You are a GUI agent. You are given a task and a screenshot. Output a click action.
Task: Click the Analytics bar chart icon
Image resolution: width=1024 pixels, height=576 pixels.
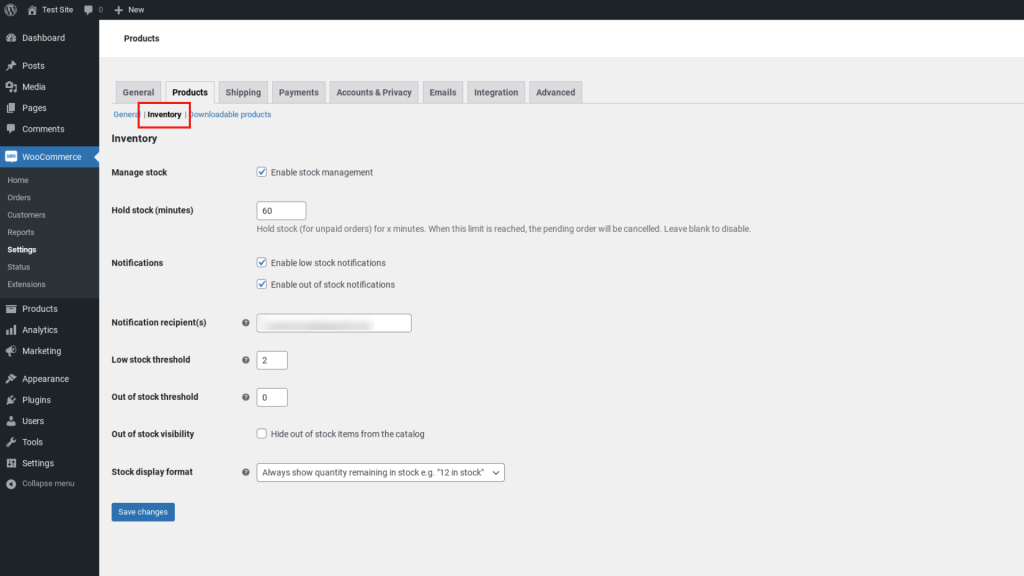click(11, 330)
